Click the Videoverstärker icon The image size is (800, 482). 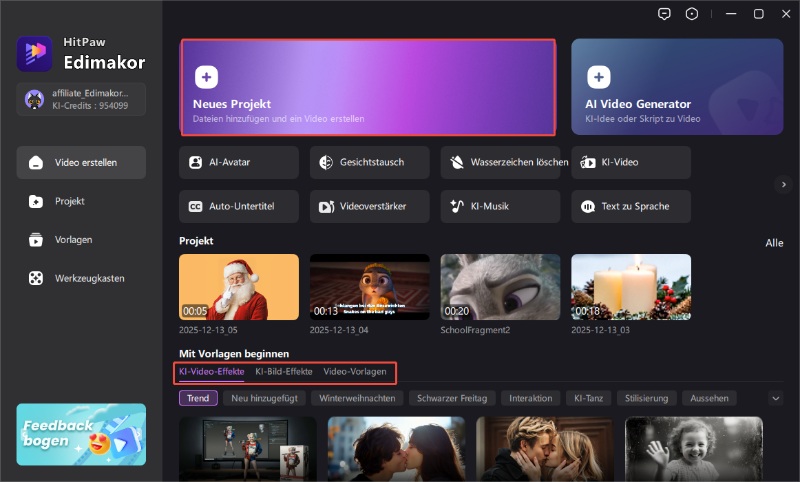tap(326, 207)
